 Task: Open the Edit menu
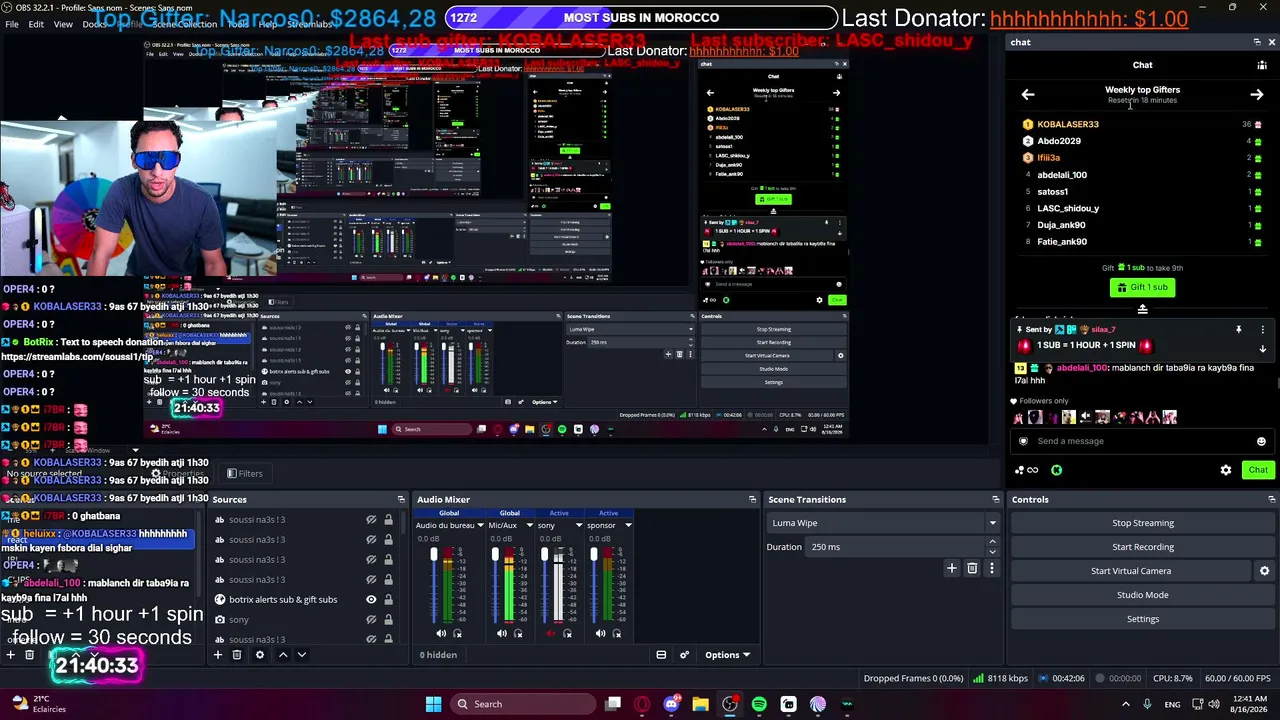tap(36, 24)
